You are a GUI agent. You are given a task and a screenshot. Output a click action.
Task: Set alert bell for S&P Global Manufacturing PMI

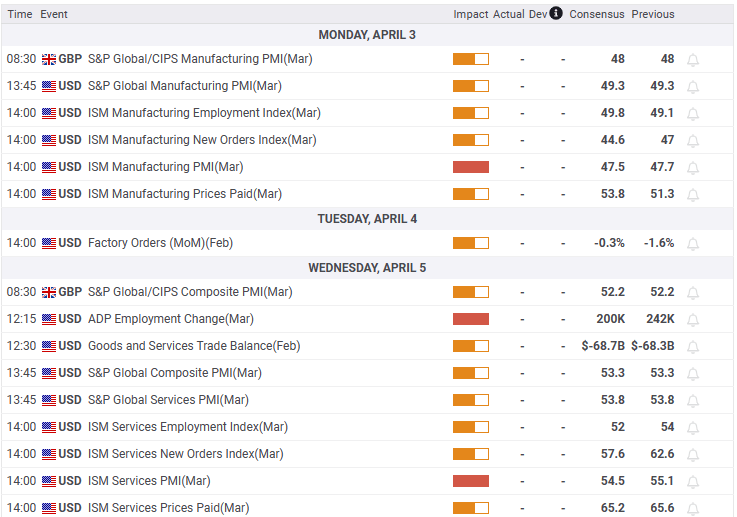(x=693, y=86)
